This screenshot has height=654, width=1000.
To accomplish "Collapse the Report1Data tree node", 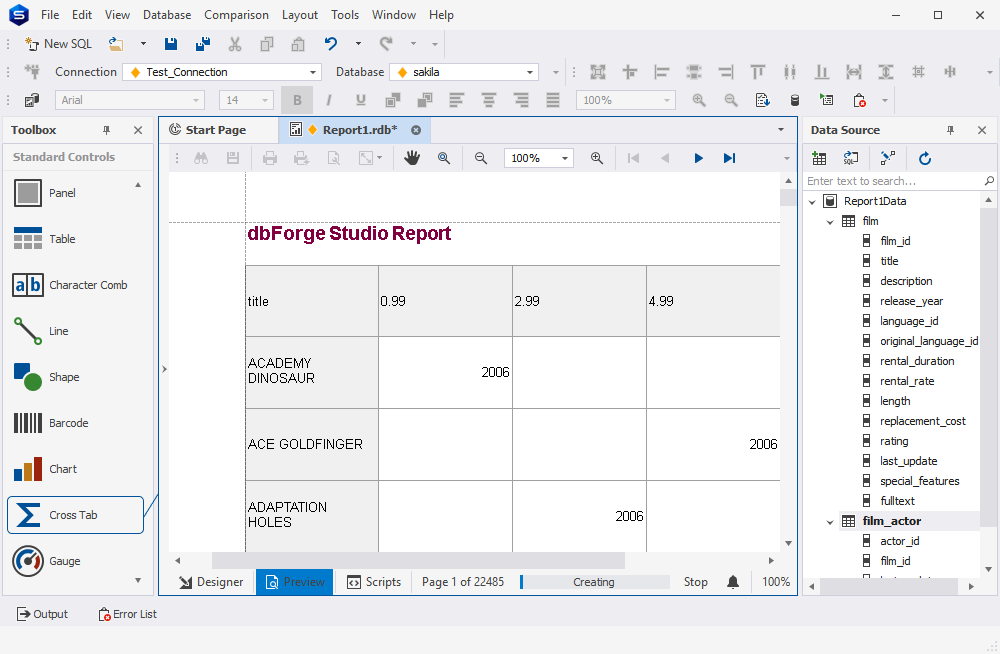I will pyautogui.click(x=812, y=202).
